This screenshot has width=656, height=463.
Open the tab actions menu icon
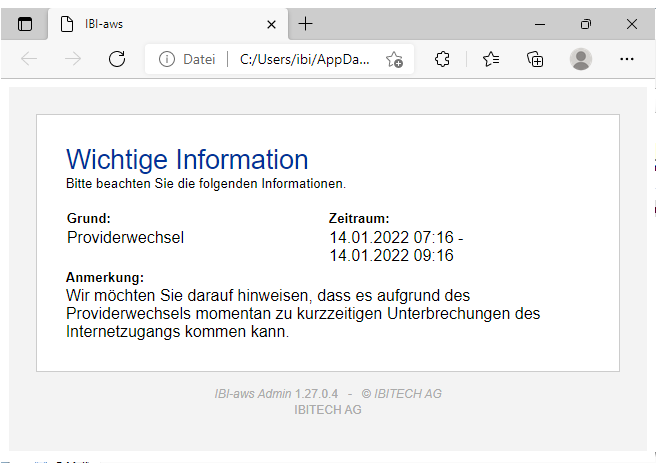tap(25, 24)
